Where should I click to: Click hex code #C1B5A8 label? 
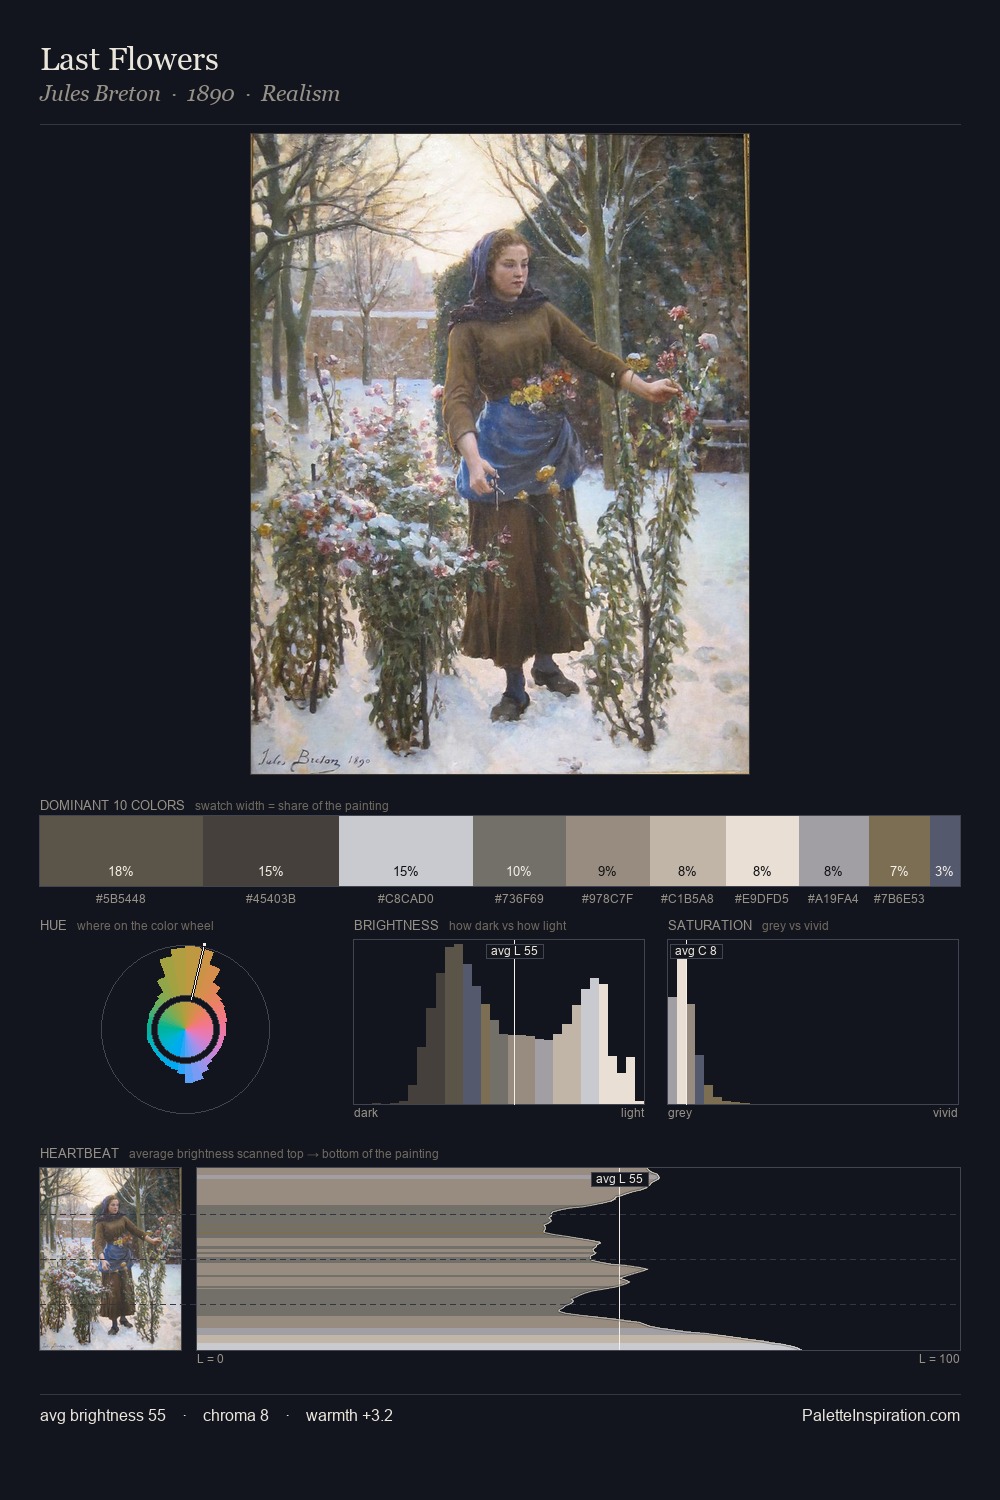coord(688,899)
